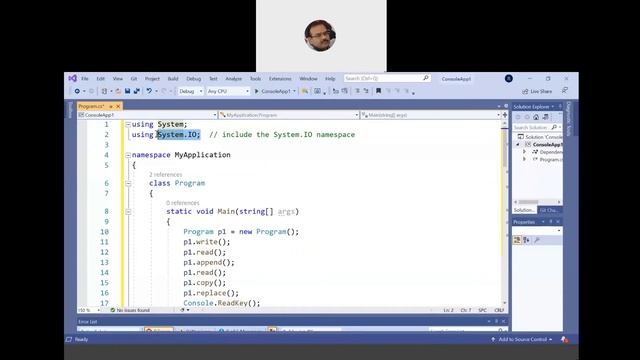The height and width of the screenshot is (360, 640).
Task: Expand the Dependencies node
Action: click(x=524, y=152)
